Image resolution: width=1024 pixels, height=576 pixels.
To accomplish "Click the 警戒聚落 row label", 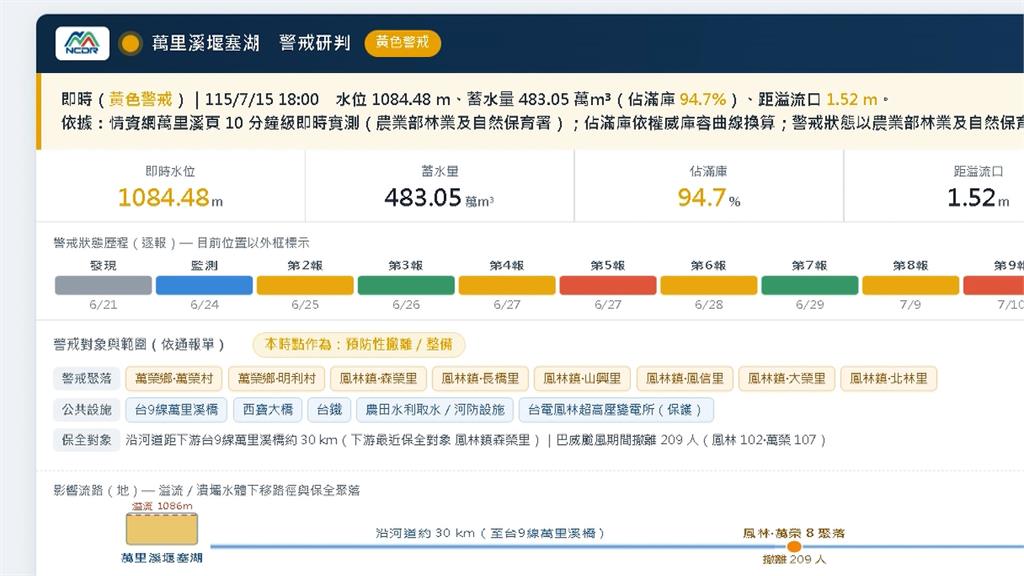I will point(86,378).
